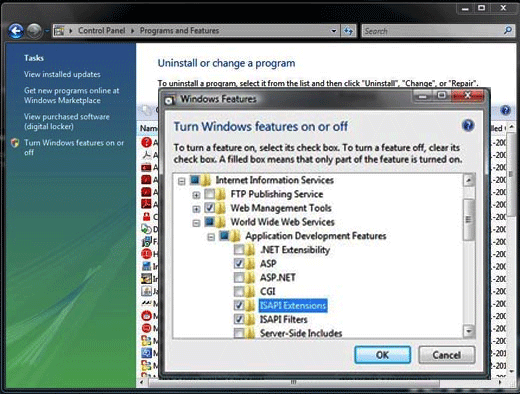Click the Back navigation arrow
Screen dimensions: 520x394
coord(16,31)
